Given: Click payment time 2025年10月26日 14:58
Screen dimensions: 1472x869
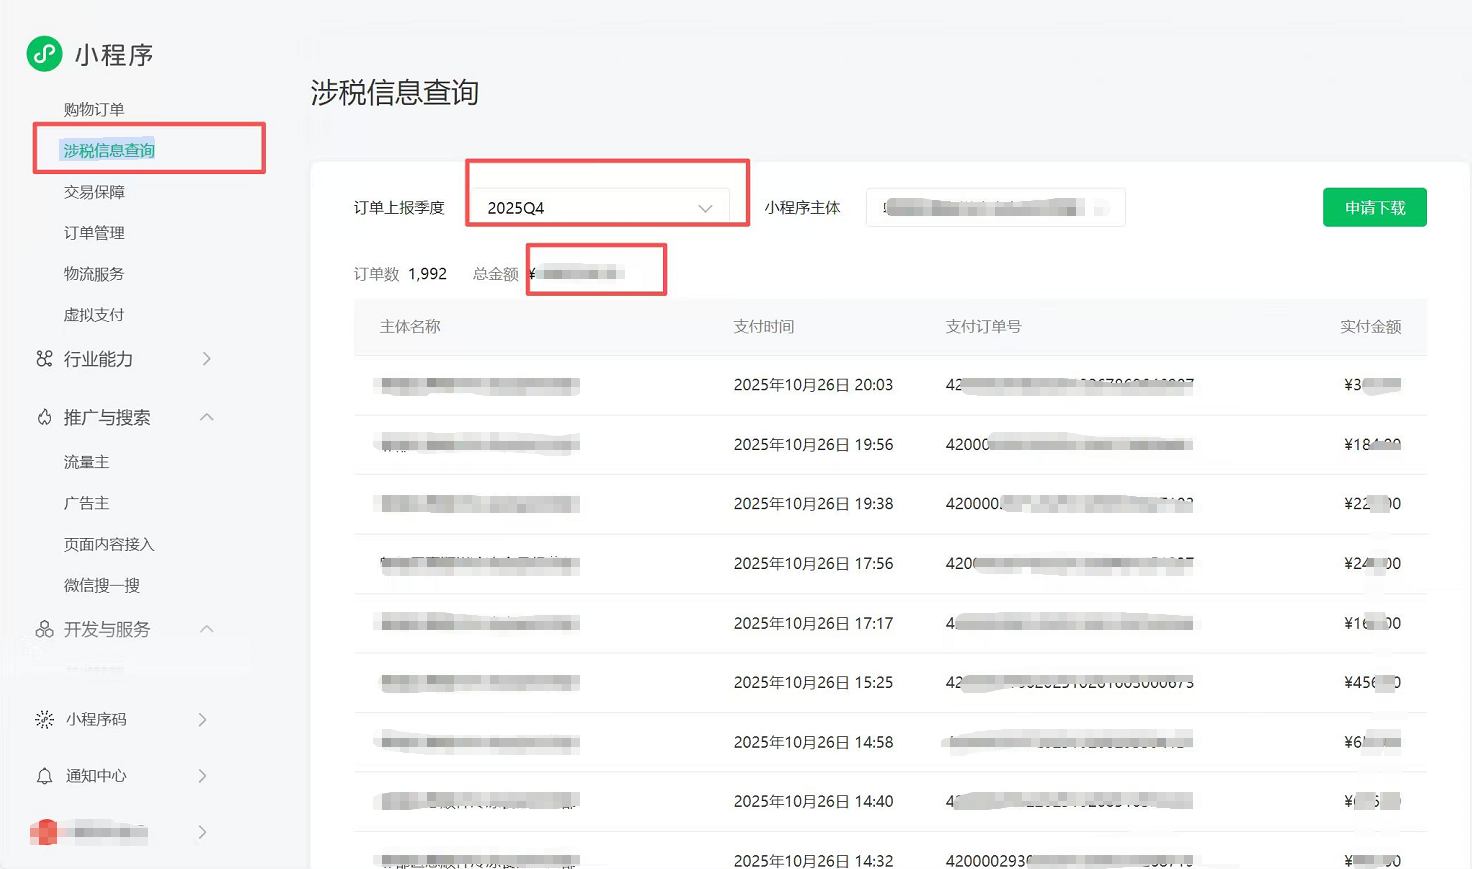Looking at the screenshot, I should (813, 742).
